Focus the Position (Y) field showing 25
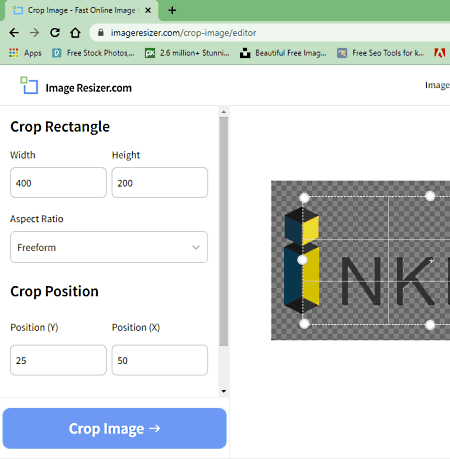Viewport: 450px width, 459px height. click(x=58, y=360)
